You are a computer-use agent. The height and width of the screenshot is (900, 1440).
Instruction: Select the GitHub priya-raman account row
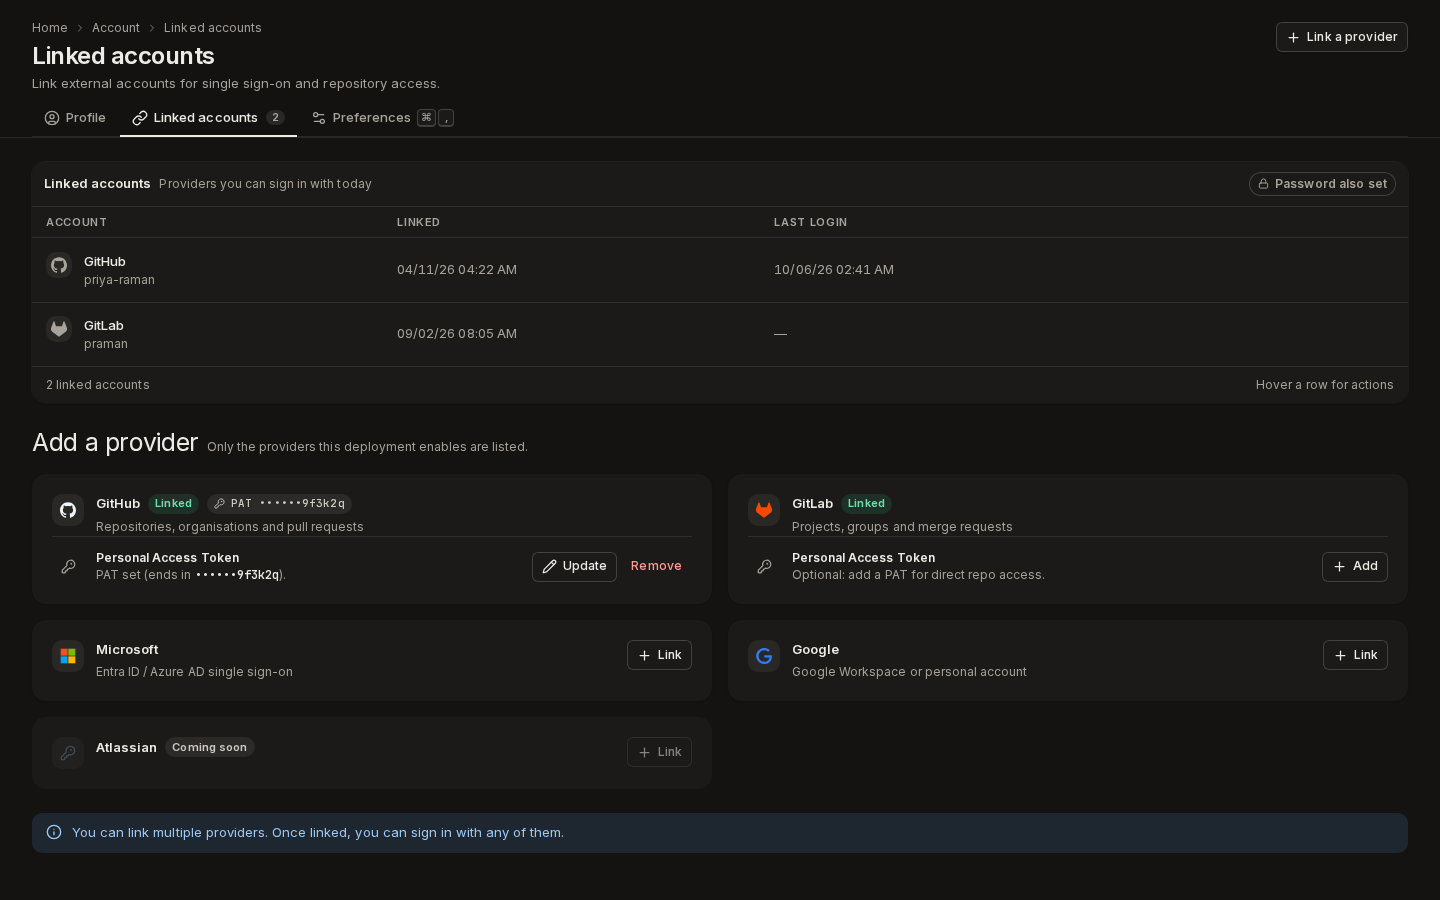(720, 270)
